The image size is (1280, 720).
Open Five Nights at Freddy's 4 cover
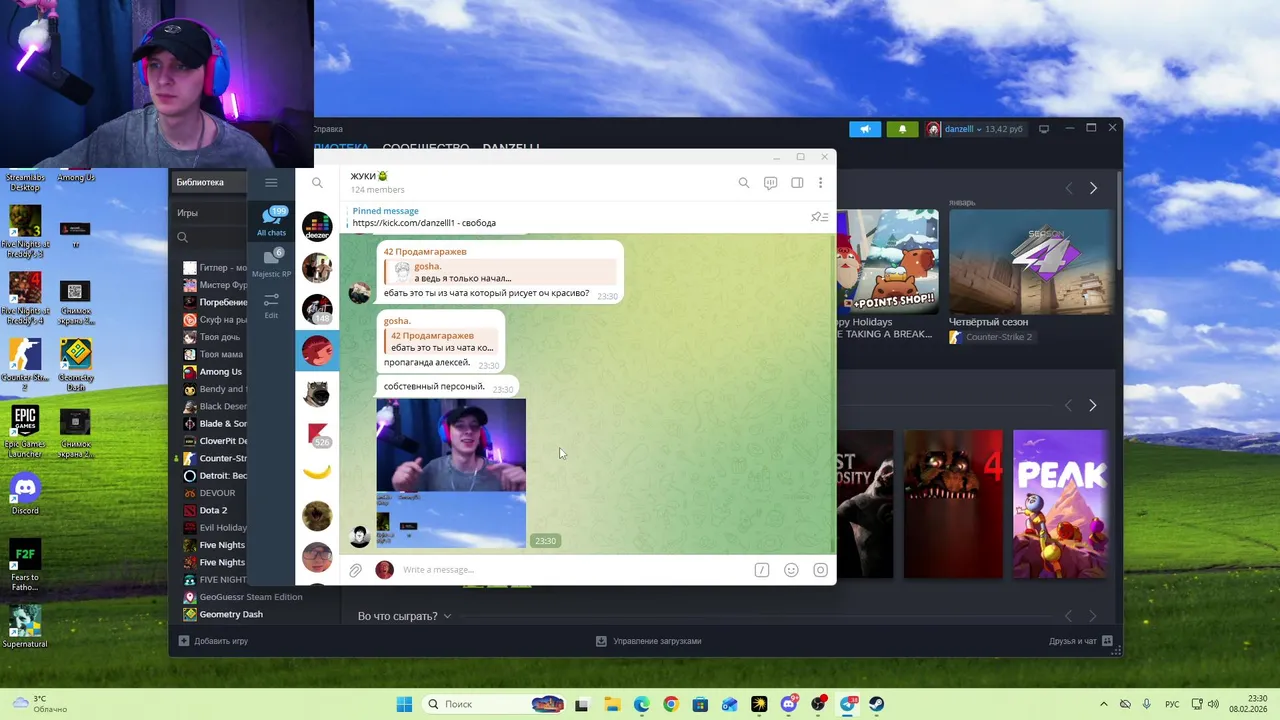click(x=953, y=504)
